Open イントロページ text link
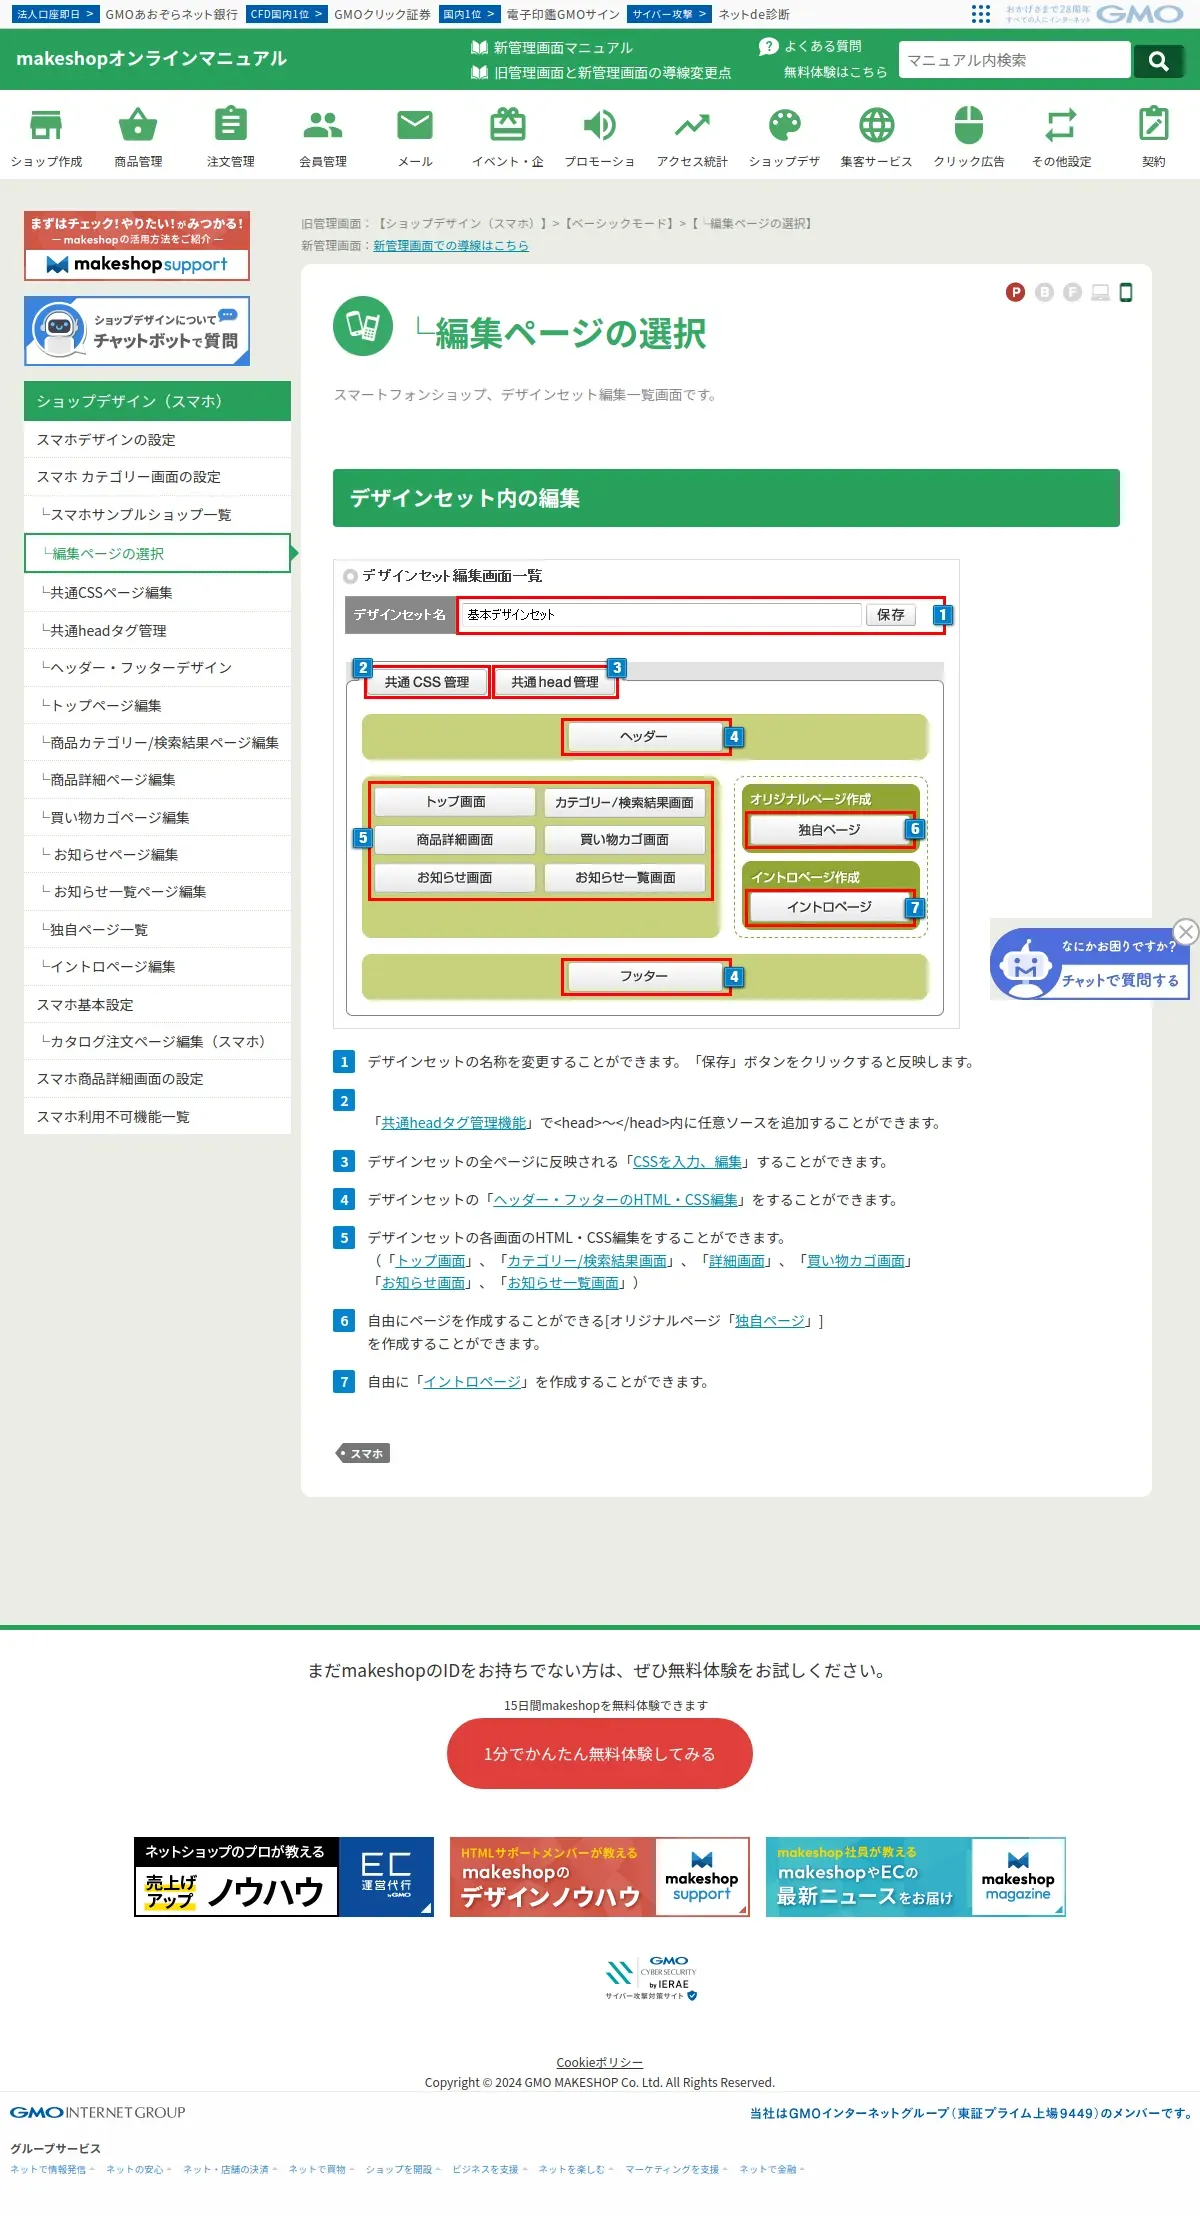 472,1381
